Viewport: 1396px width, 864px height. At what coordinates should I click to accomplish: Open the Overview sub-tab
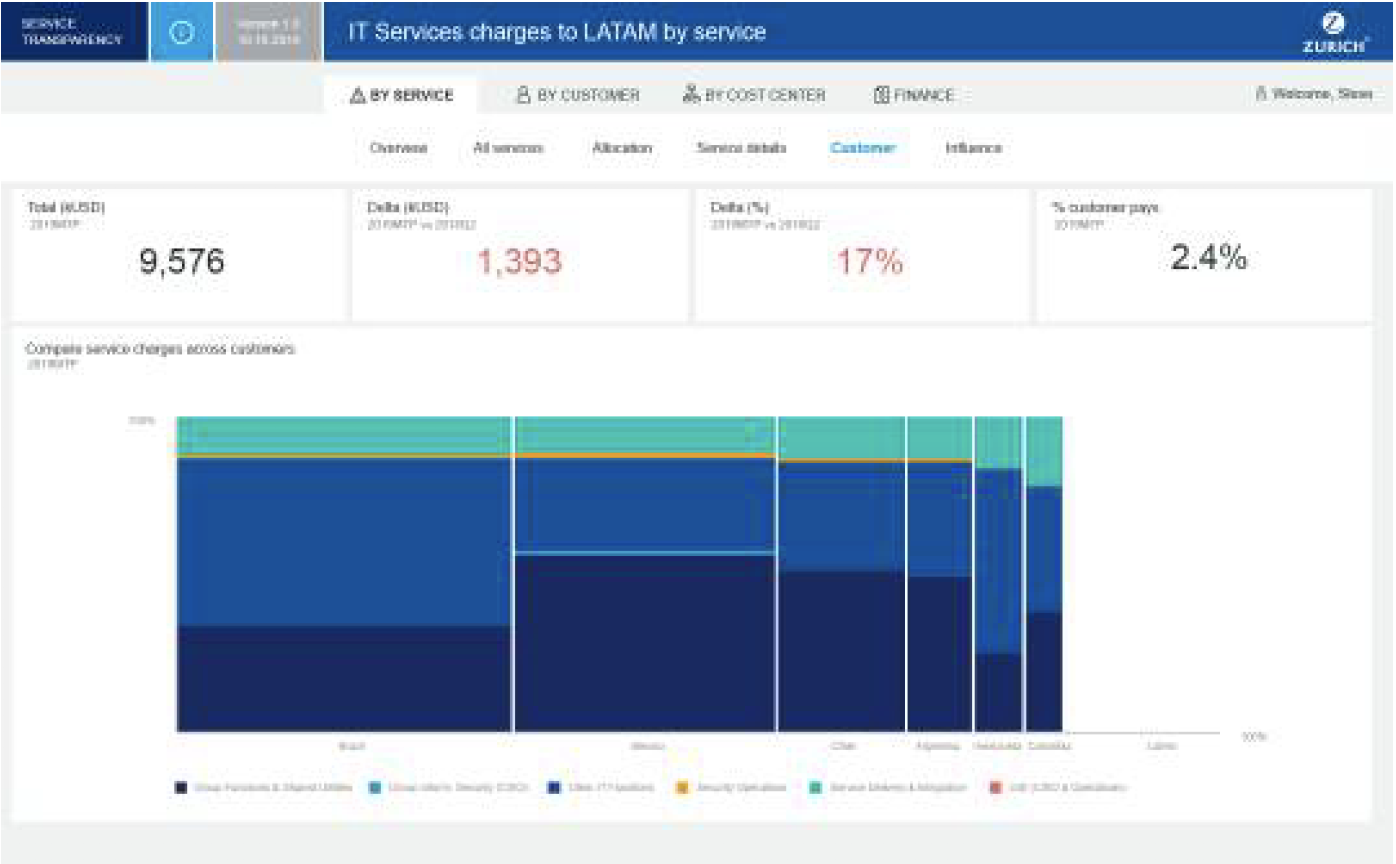point(398,148)
